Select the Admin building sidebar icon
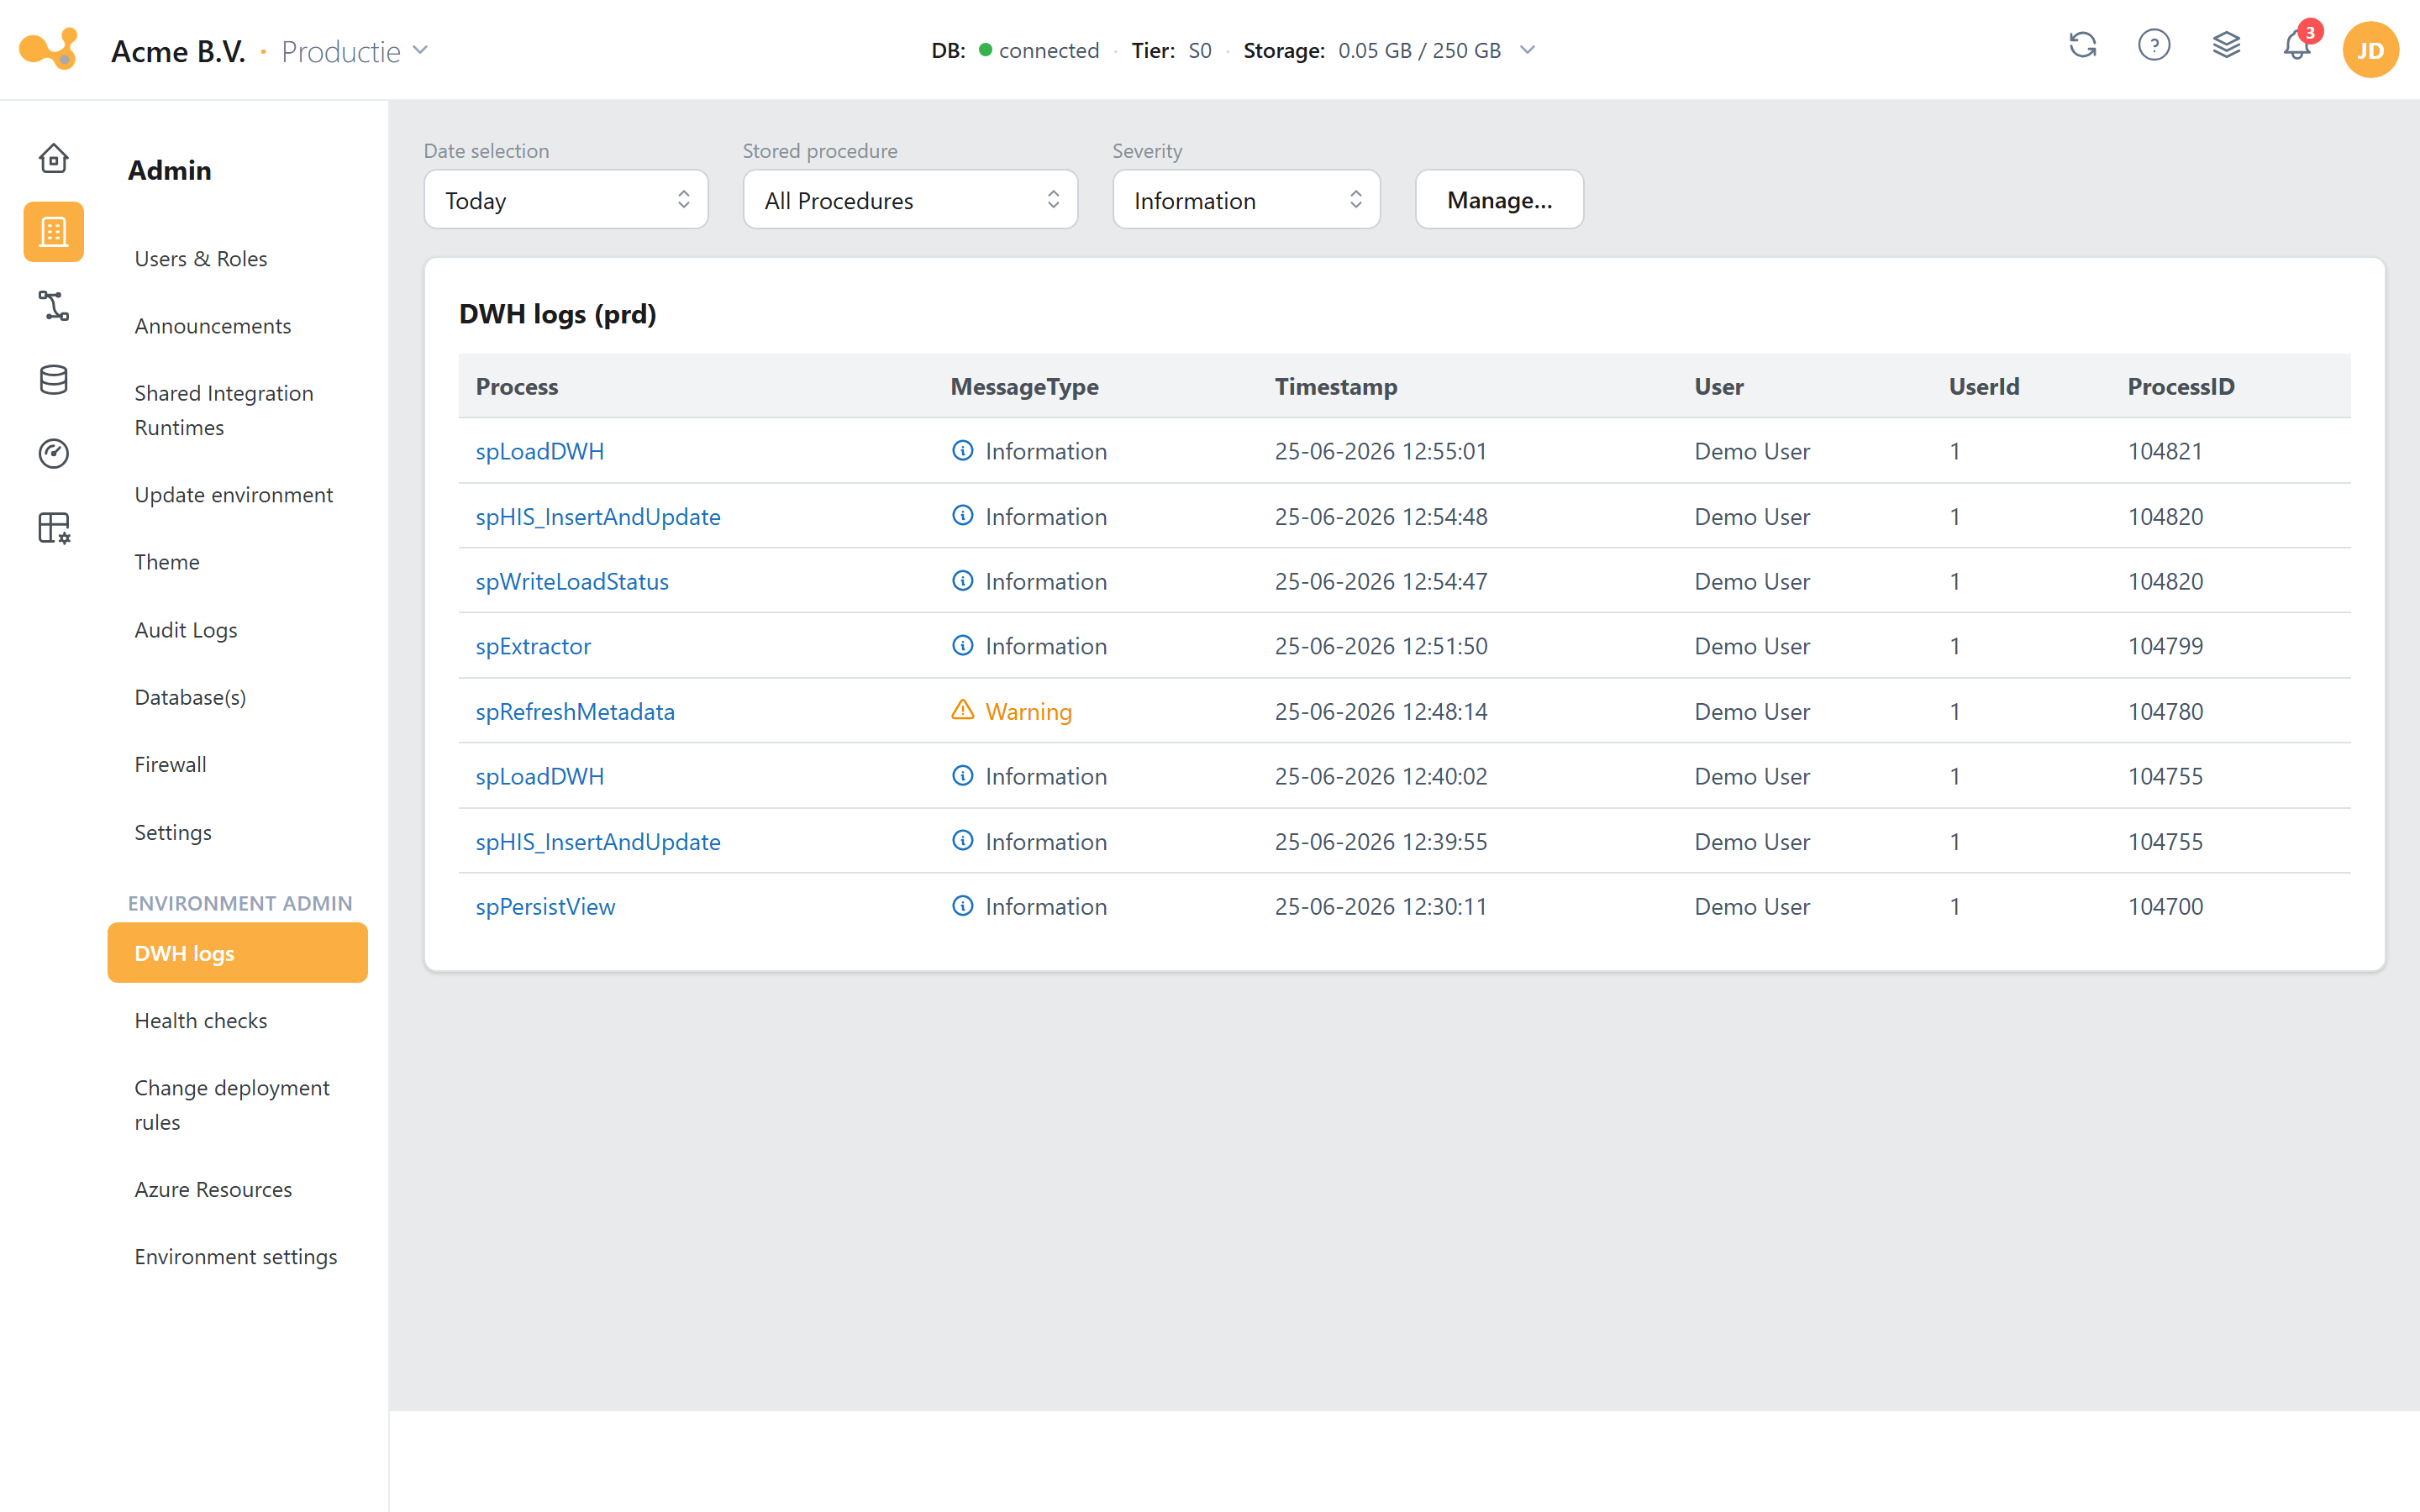2420x1512 pixels. pyautogui.click(x=53, y=232)
